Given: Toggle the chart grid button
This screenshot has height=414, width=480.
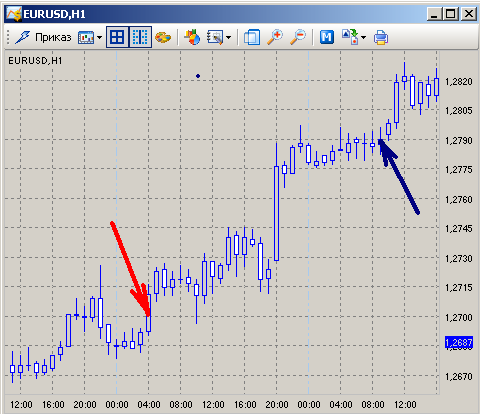Looking at the screenshot, I should (x=117, y=37).
